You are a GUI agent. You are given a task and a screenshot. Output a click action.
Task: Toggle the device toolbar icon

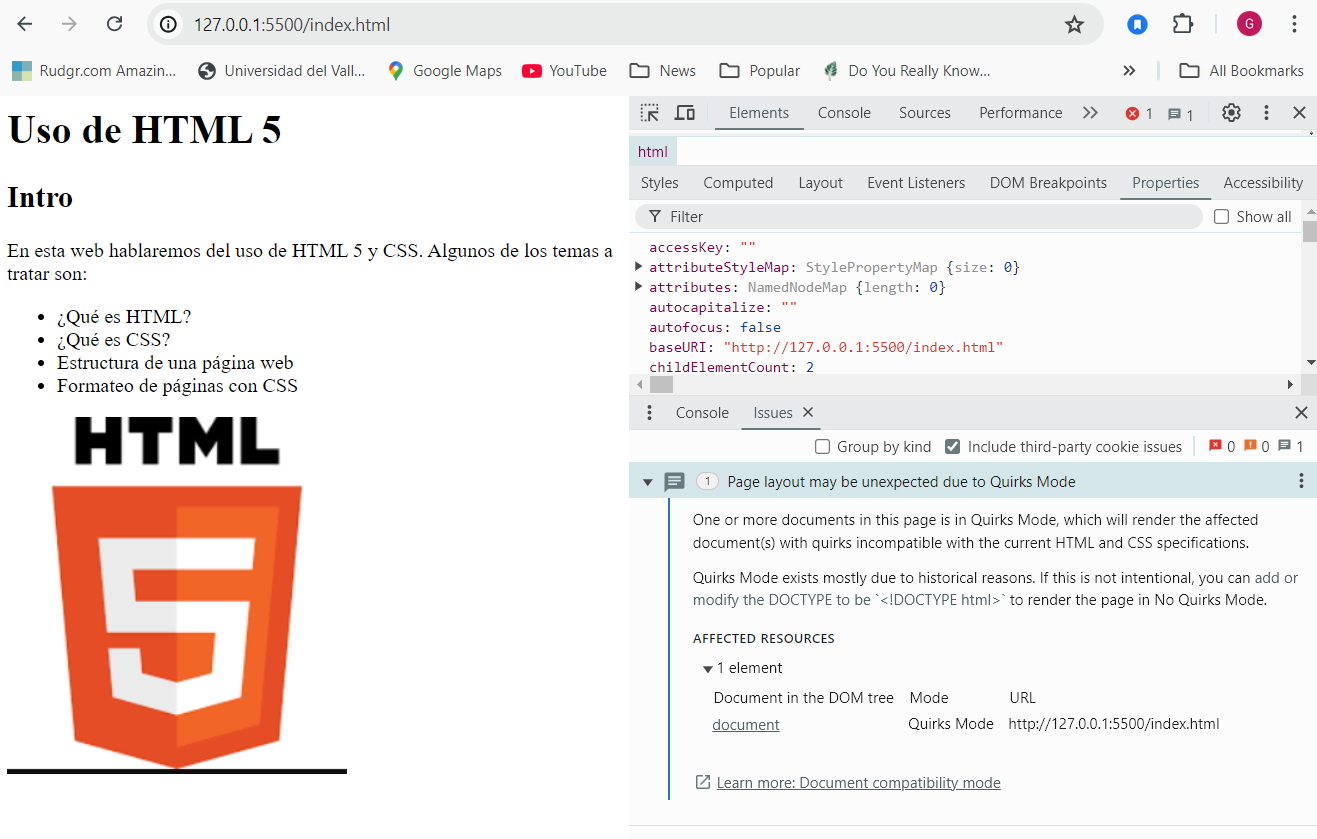tap(685, 113)
